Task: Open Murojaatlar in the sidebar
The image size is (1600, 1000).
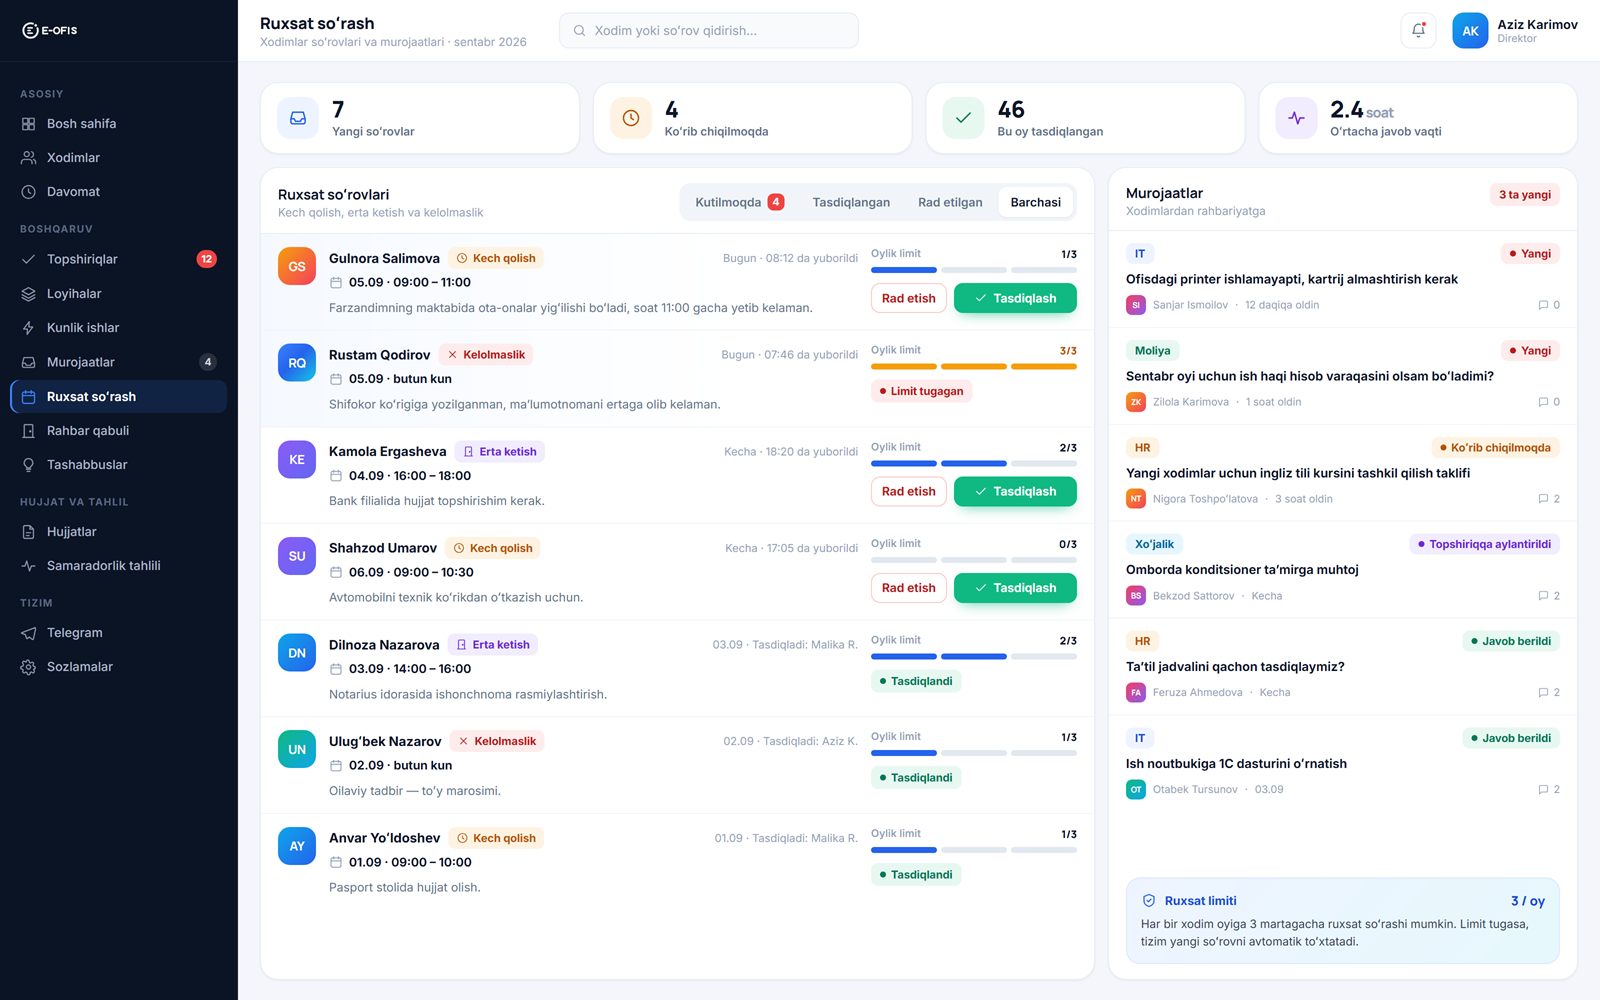Action: (119, 362)
